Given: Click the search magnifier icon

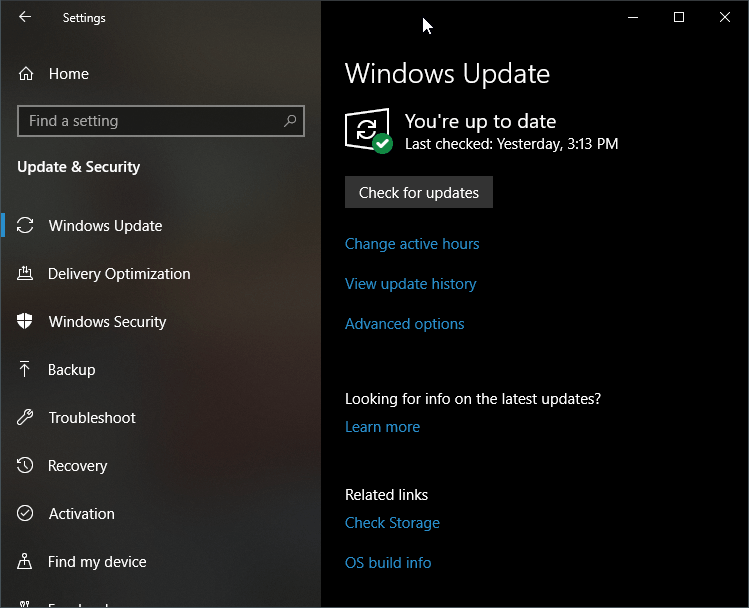Looking at the screenshot, I should coord(290,121).
